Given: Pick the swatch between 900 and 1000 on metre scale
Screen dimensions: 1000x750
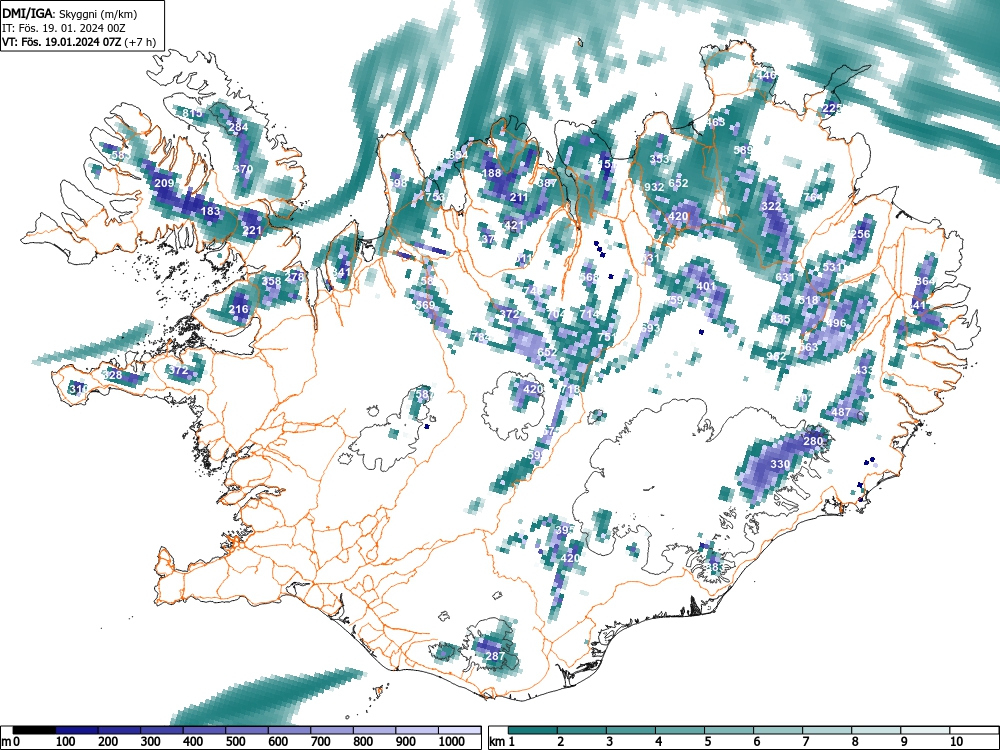Looking at the screenshot, I should [x=417, y=730].
